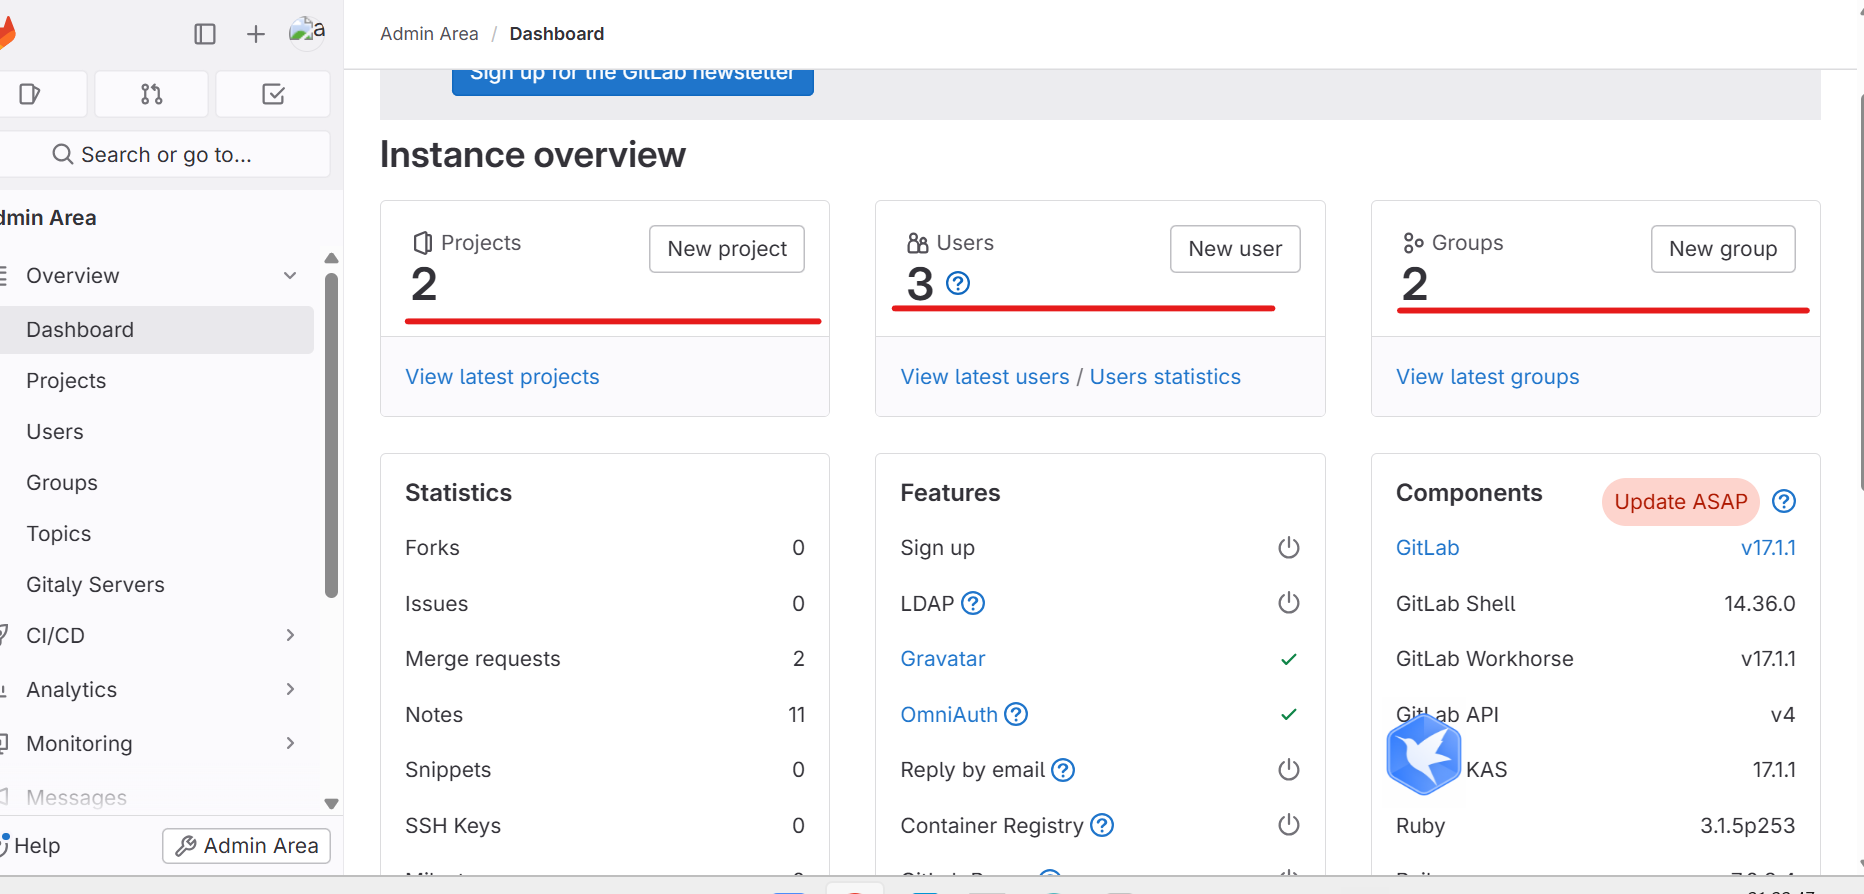Open the Container Registry help icon
1864x894 pixels.
point(1102,825)
